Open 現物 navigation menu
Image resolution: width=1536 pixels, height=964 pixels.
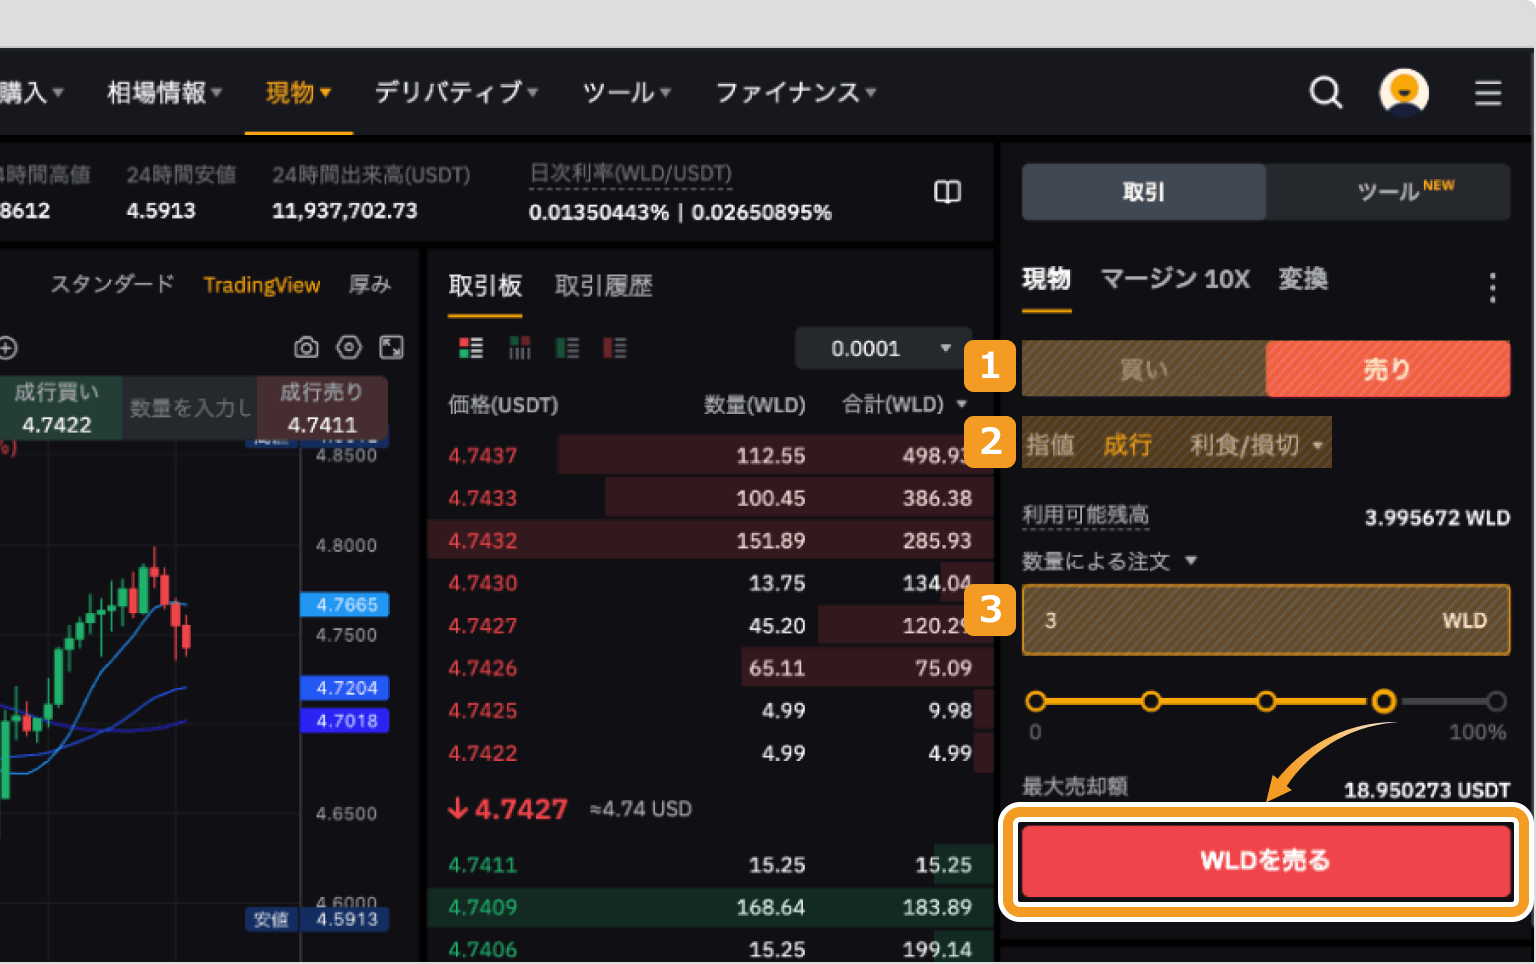(x=298, y=93)
